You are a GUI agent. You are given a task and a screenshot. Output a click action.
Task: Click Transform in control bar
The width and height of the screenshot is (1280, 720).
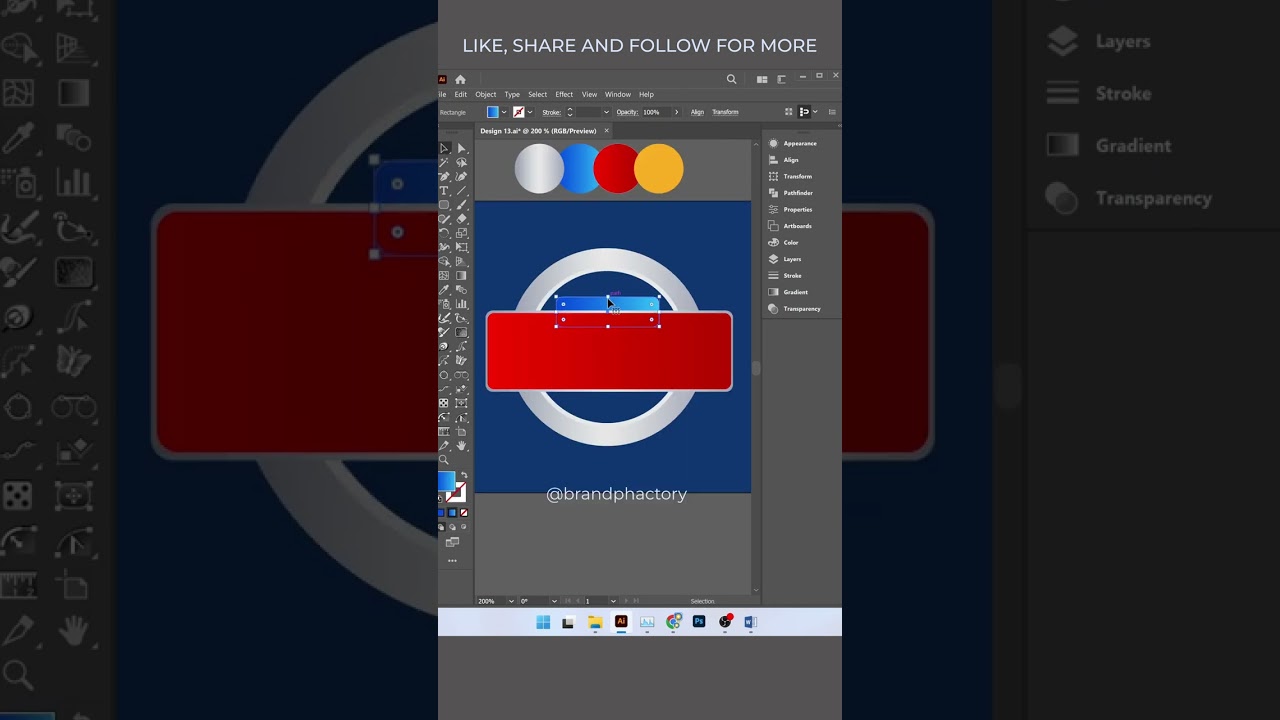725,112
